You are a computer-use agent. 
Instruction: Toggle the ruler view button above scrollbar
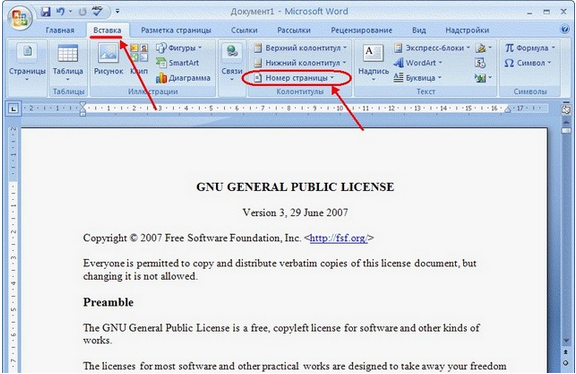coord(566,109)
